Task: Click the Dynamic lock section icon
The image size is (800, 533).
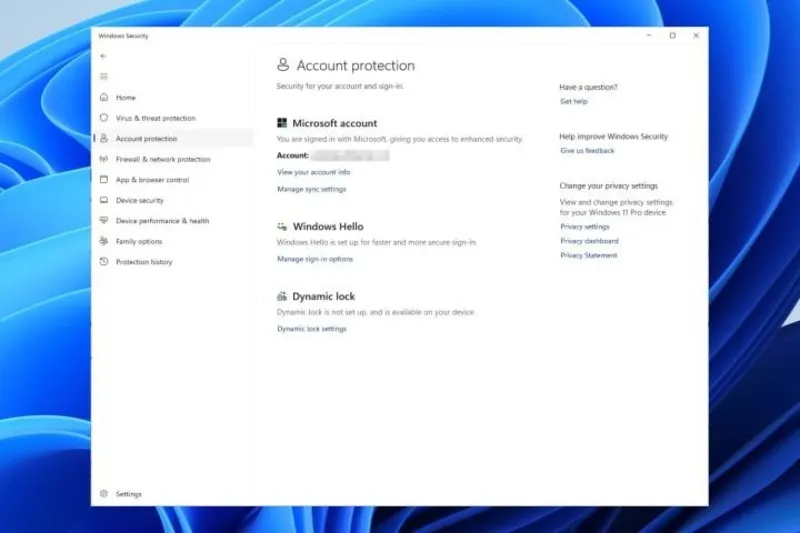Action: click(282, 296)
